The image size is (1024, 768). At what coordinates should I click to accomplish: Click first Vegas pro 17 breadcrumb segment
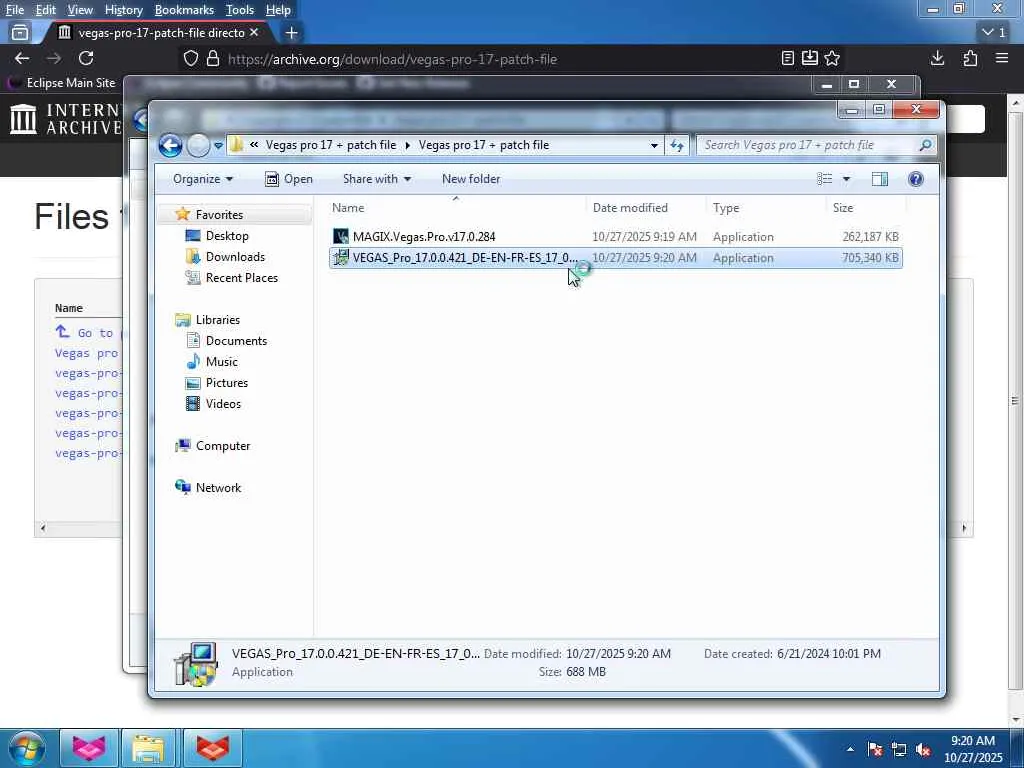[330, 145]
